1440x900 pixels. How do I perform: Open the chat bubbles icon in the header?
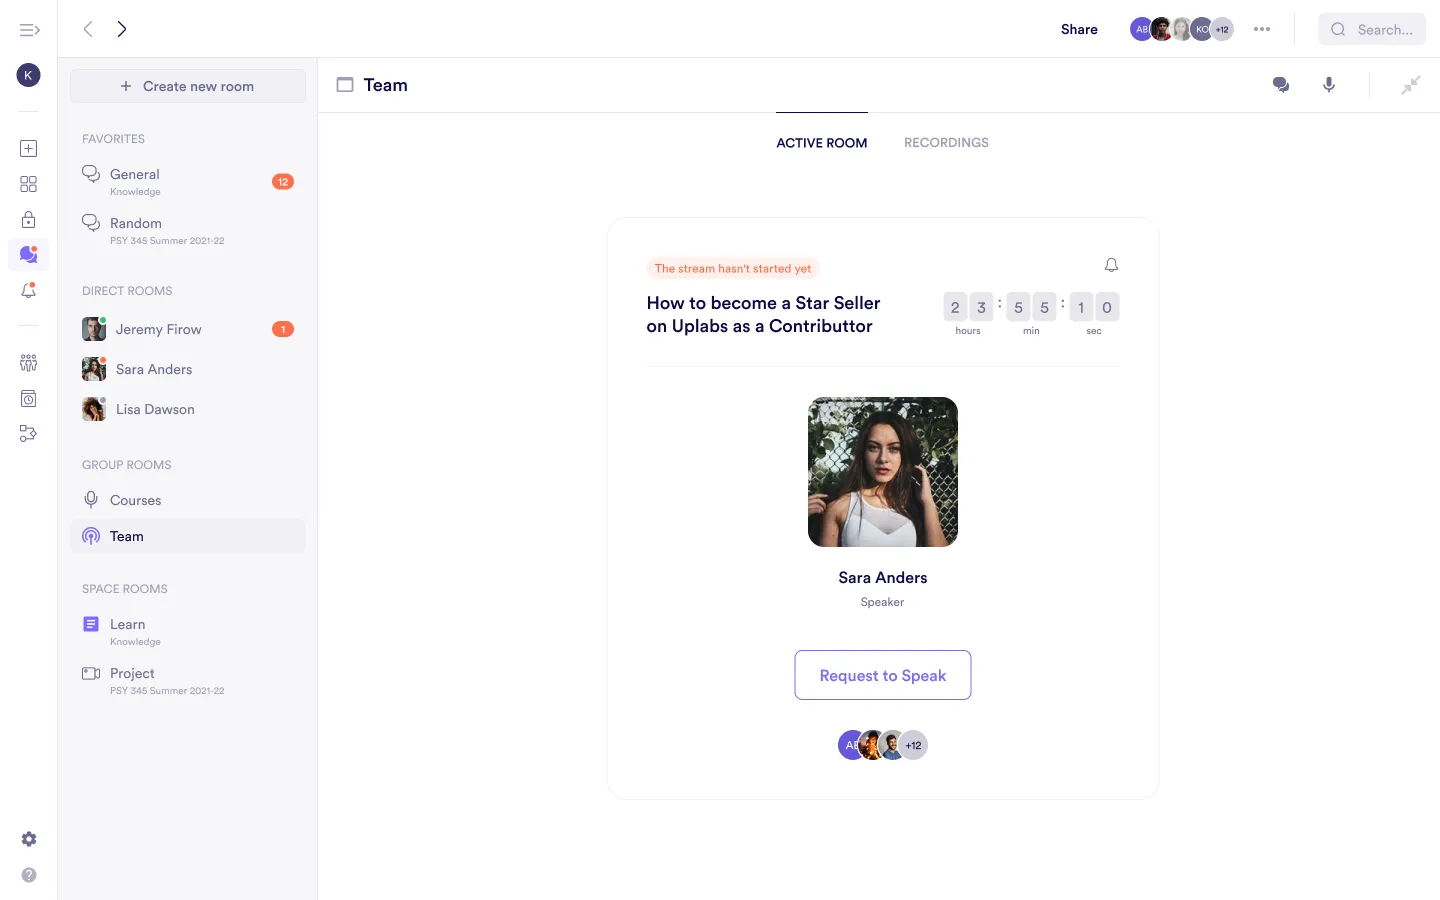[x=1281, y=85]
